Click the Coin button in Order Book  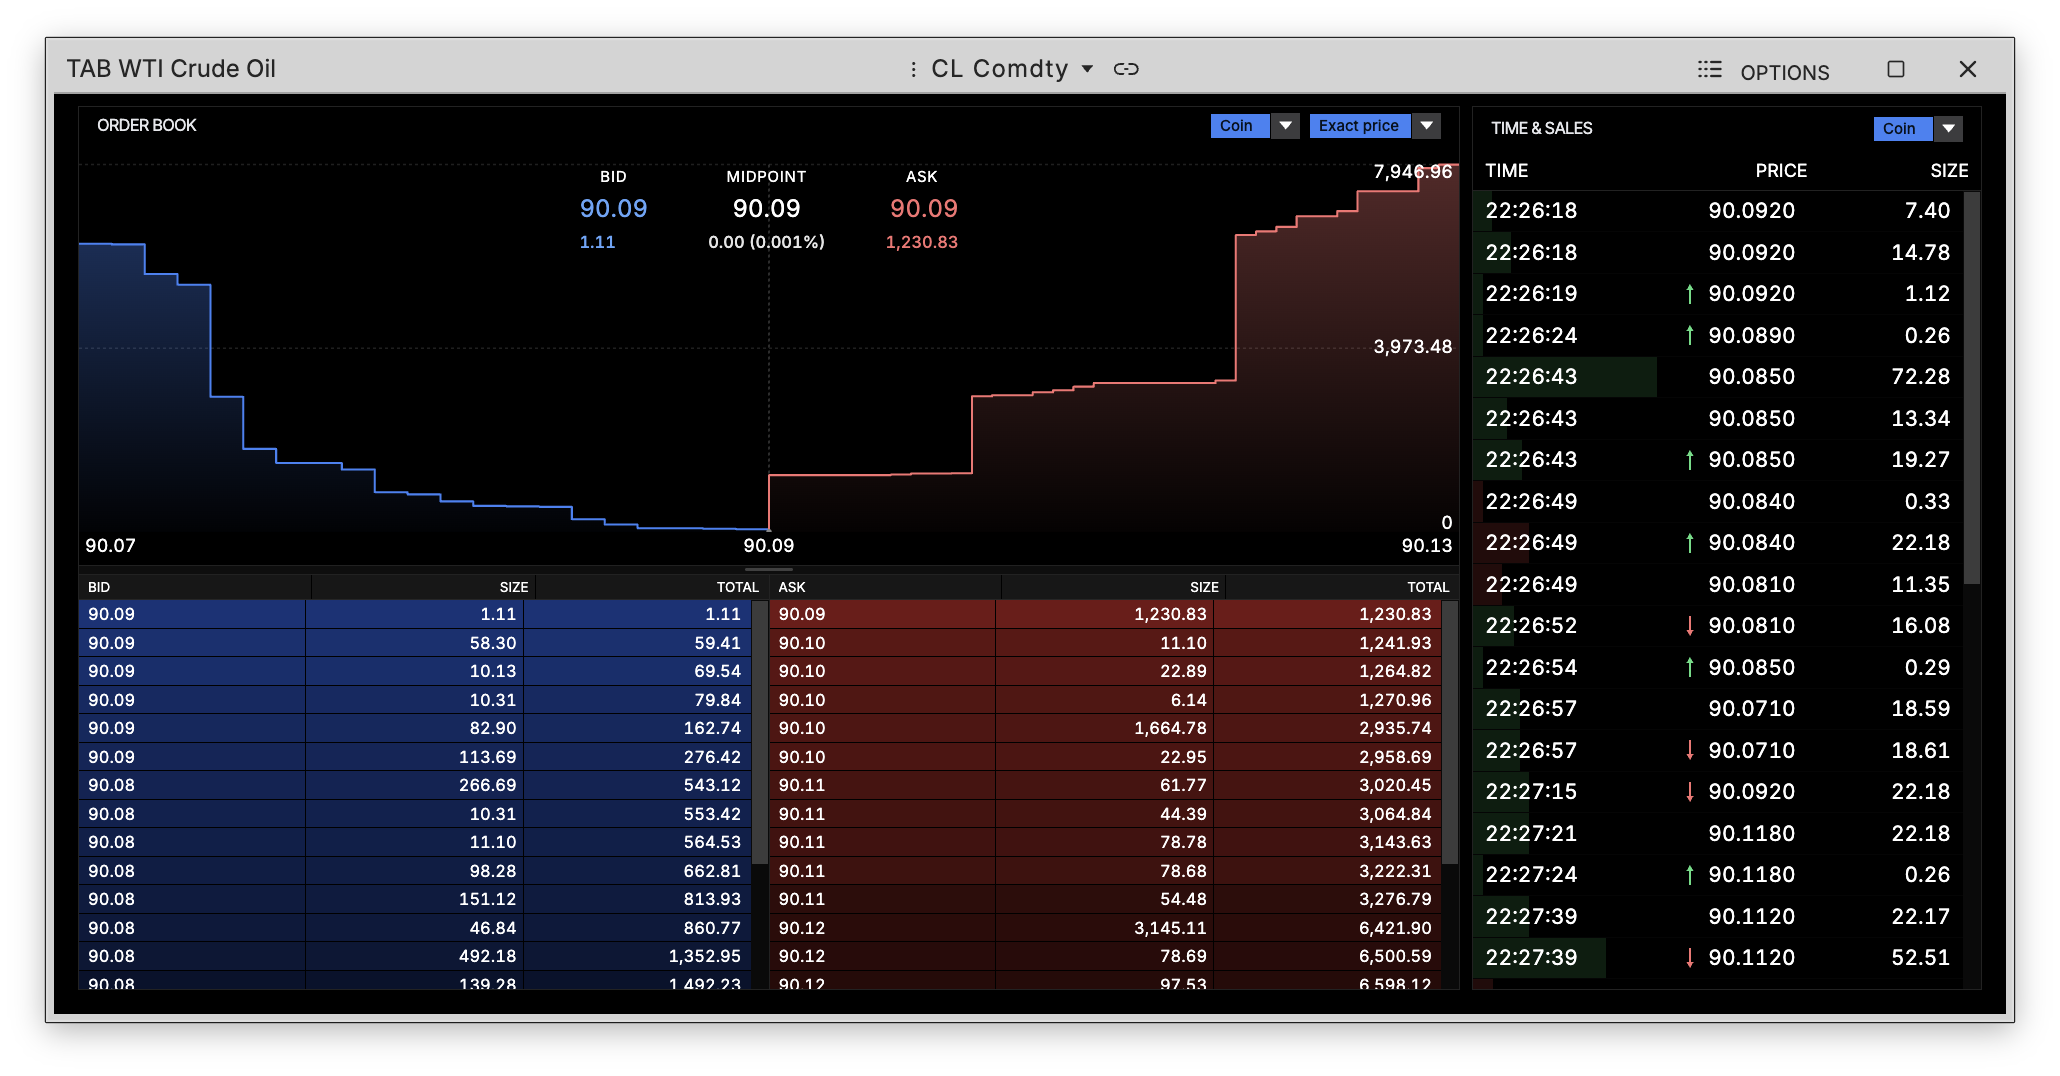coord(1240,126)
